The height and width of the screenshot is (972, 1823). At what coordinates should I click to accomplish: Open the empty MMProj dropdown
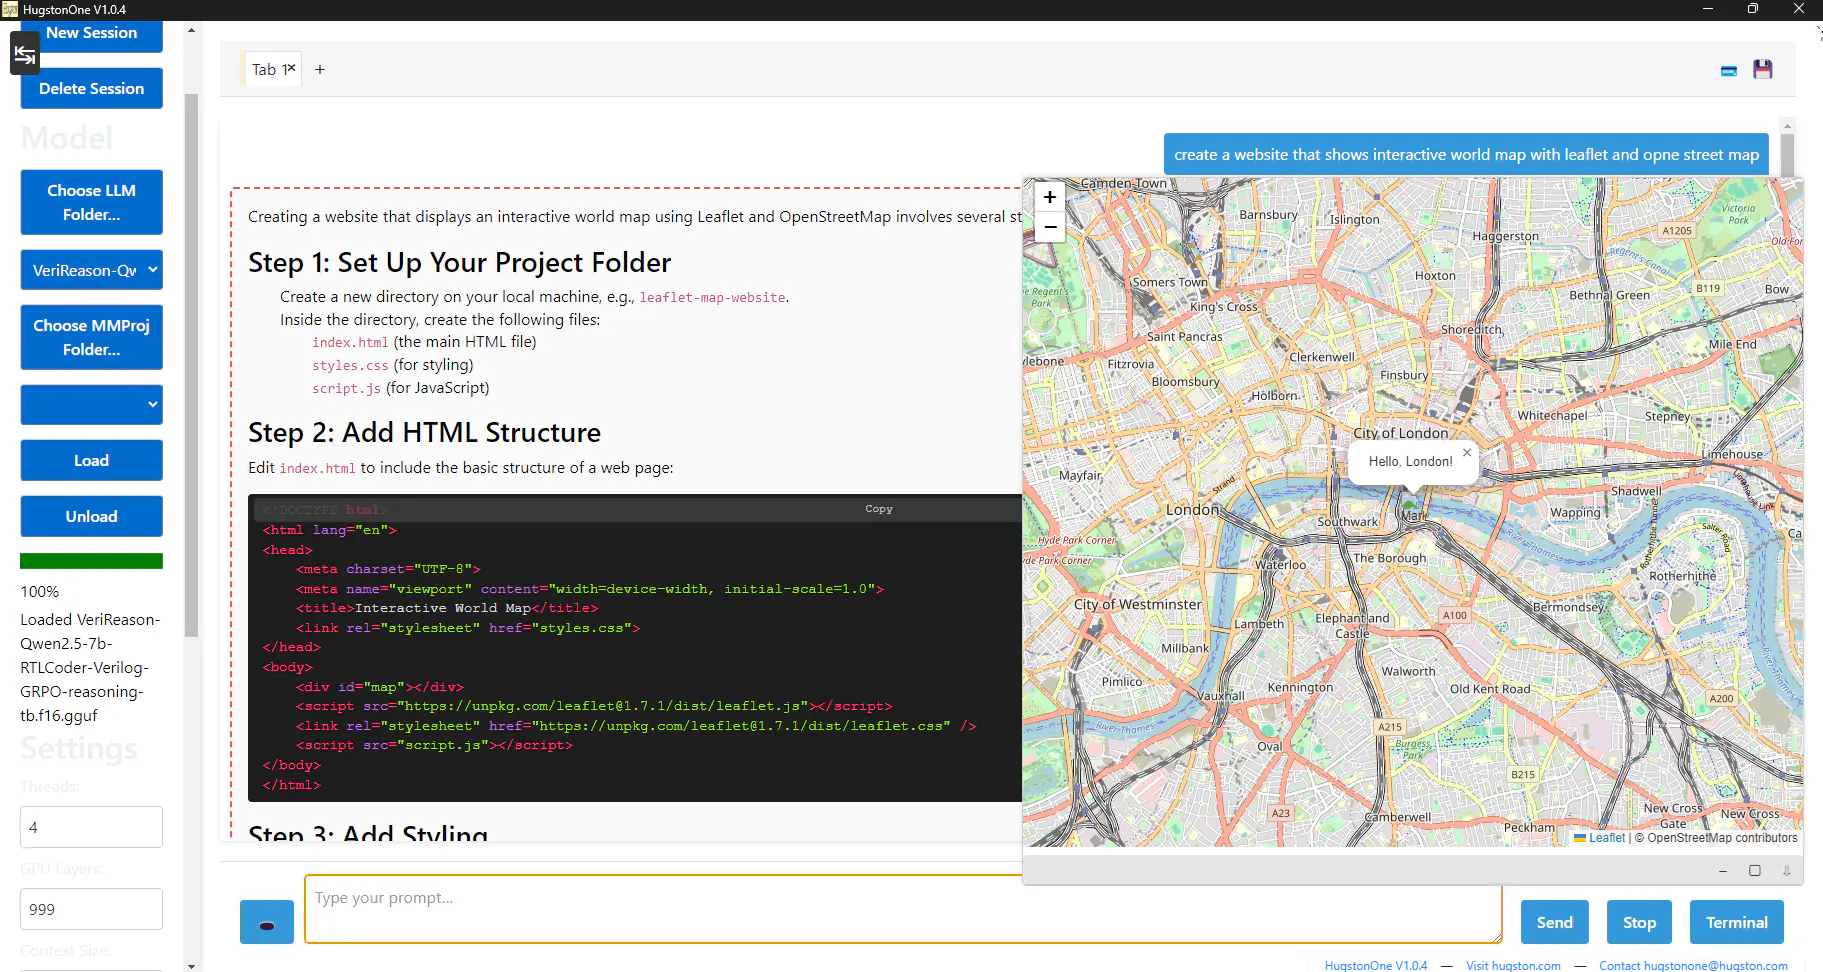coord(92,405)
